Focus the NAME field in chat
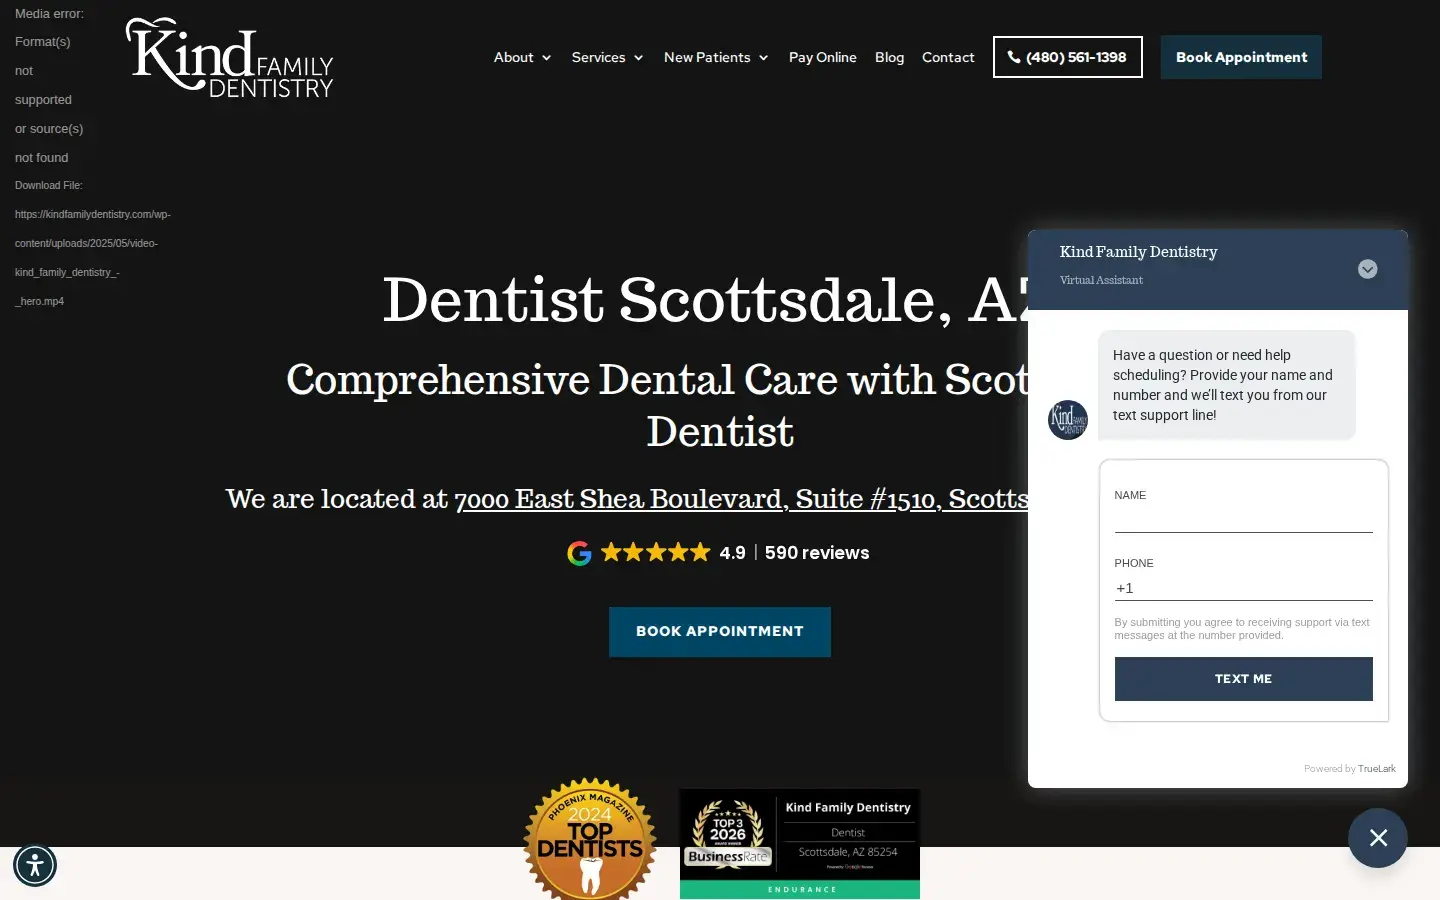 pyautogui.click(x=1243, y=520)
